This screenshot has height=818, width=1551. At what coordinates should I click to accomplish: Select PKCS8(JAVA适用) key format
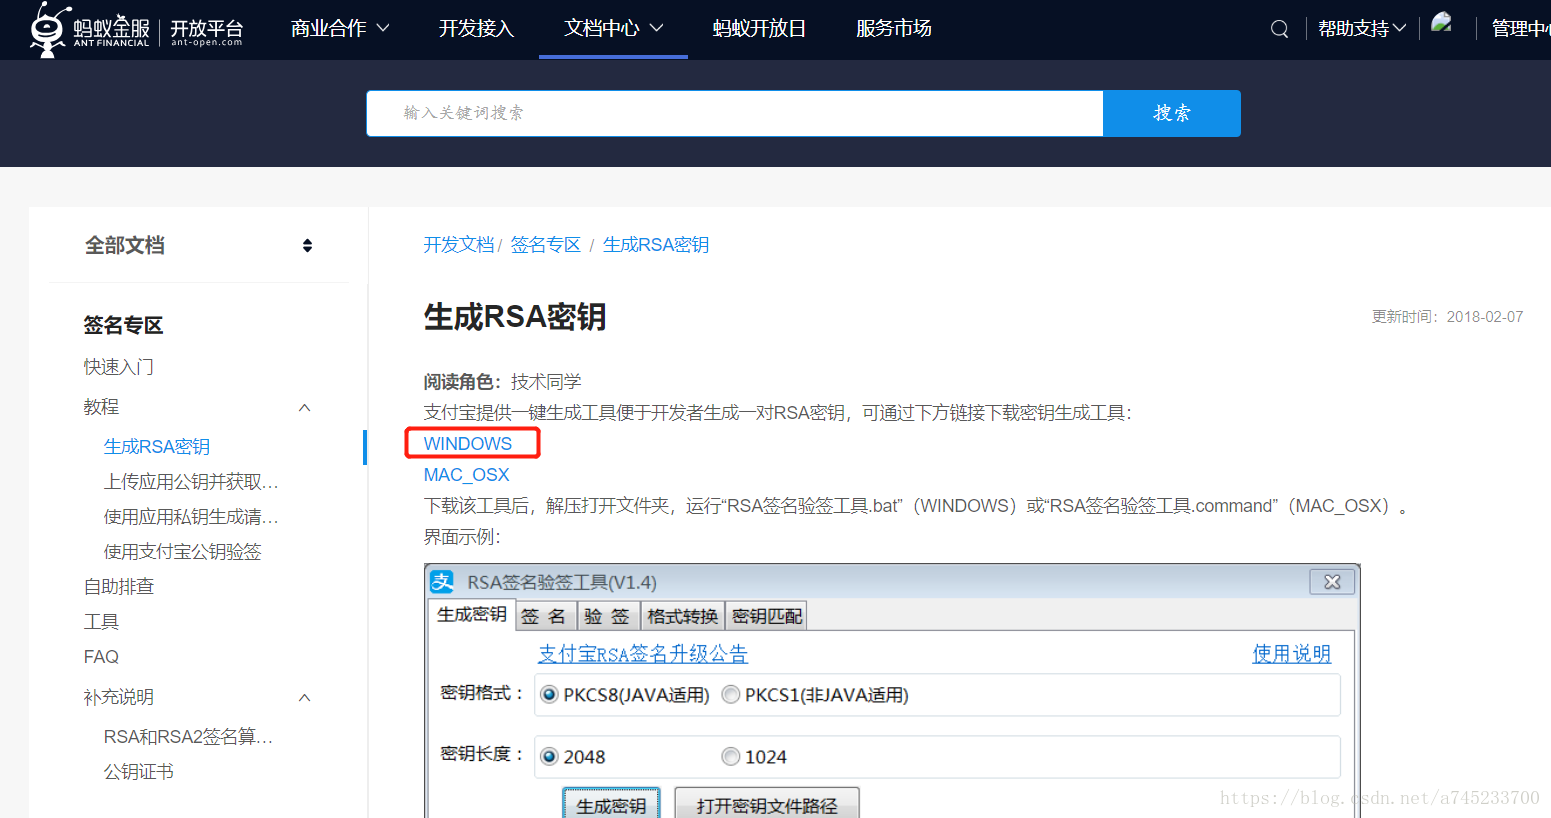coord(625,695)
